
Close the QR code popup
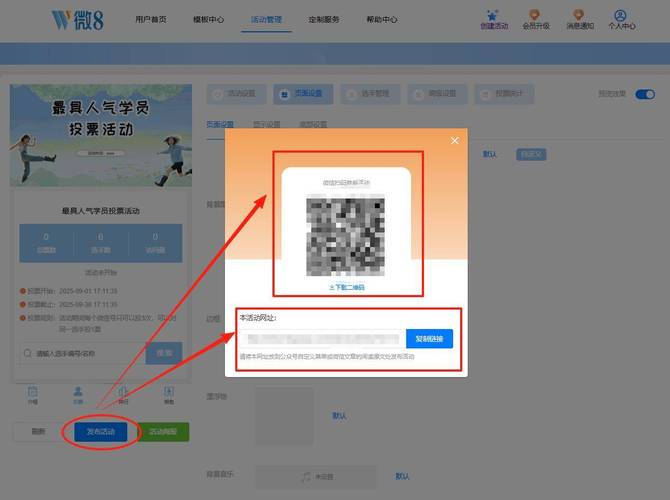pyautogui.click(x=455, y=141)
